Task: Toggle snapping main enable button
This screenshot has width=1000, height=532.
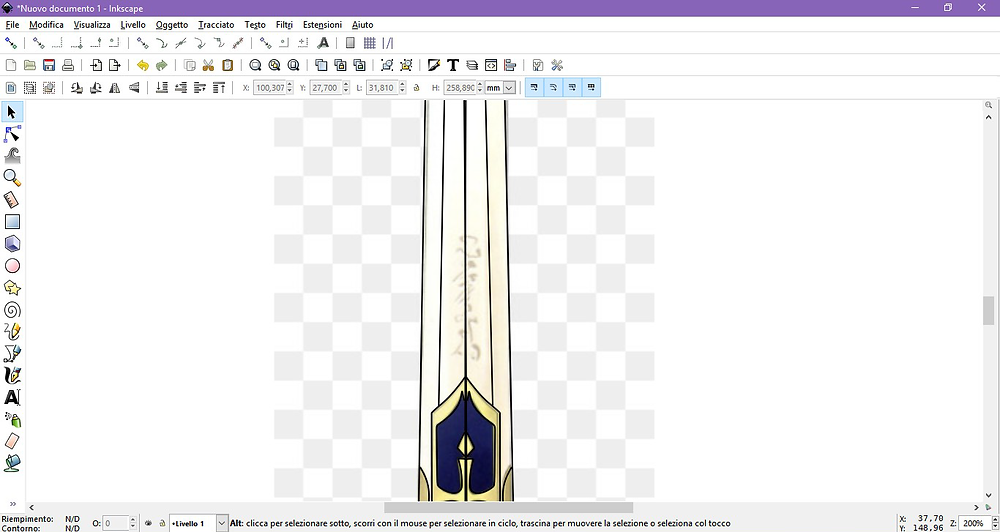Action: click(x=11, y=43)
